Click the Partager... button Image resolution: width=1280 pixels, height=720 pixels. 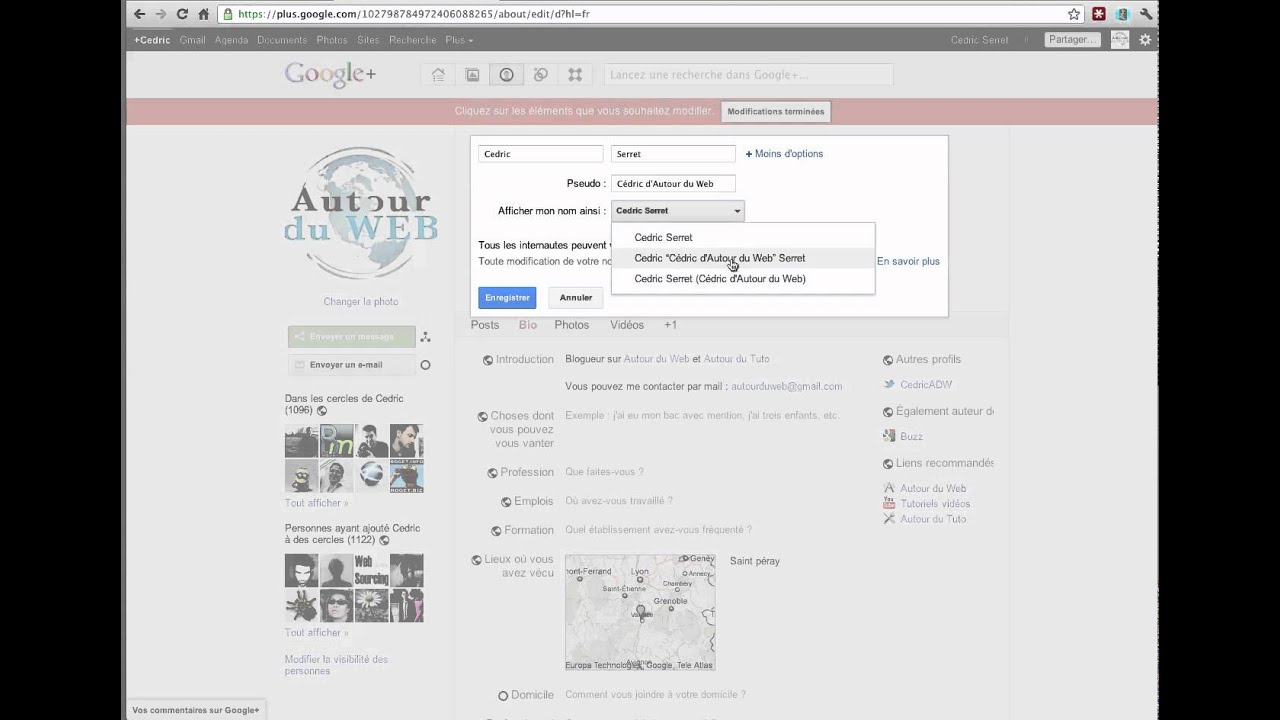[1073, 40]
